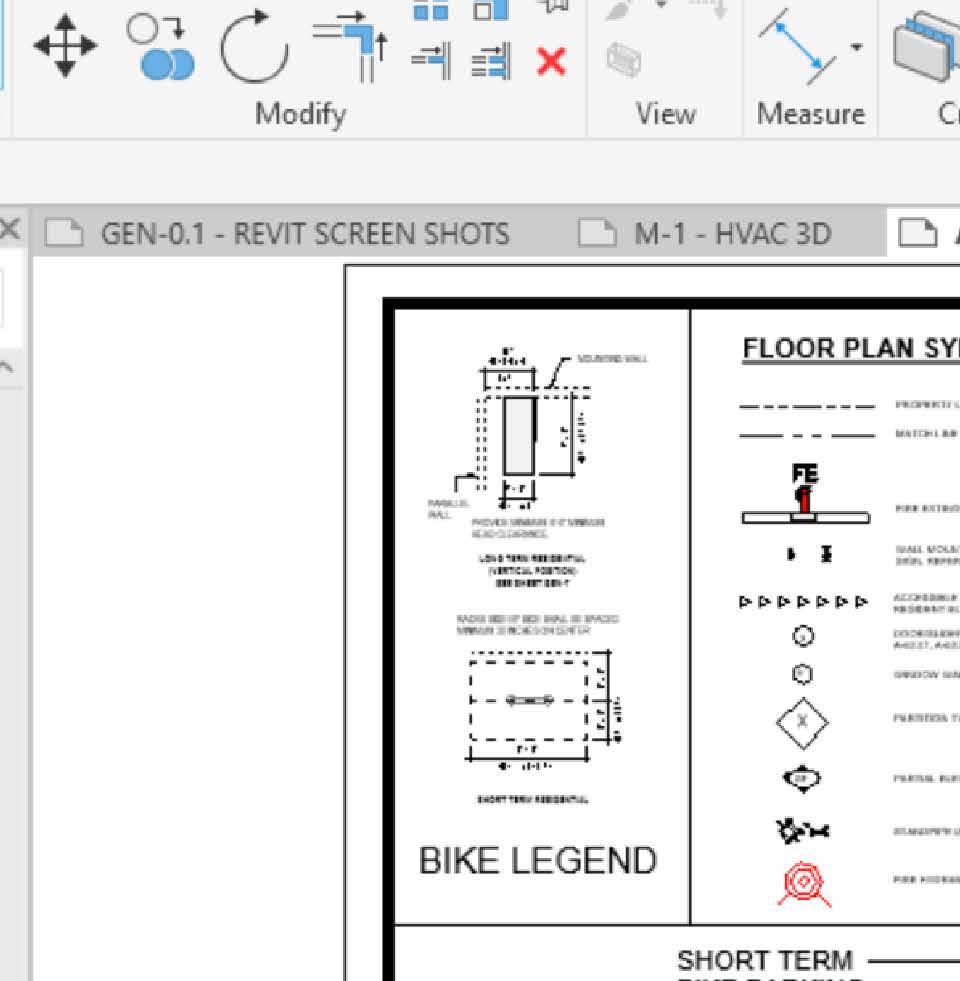The width and height of the screenshot is (960, 981).
Task: Click the Measure panel label
Action: [x=810, y=114]
